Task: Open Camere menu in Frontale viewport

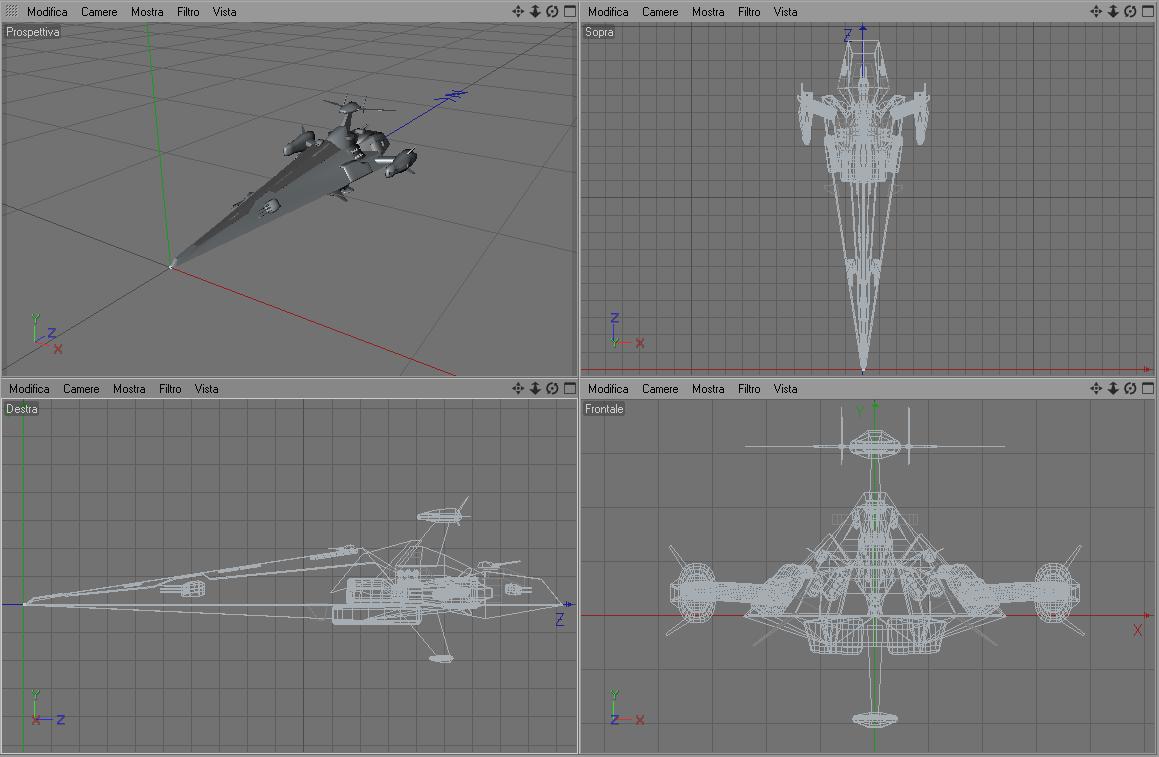Action: [x=660, y=389]
